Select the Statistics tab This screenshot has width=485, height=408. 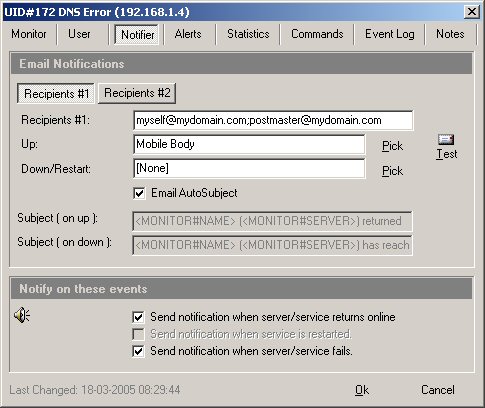(248, 34)
